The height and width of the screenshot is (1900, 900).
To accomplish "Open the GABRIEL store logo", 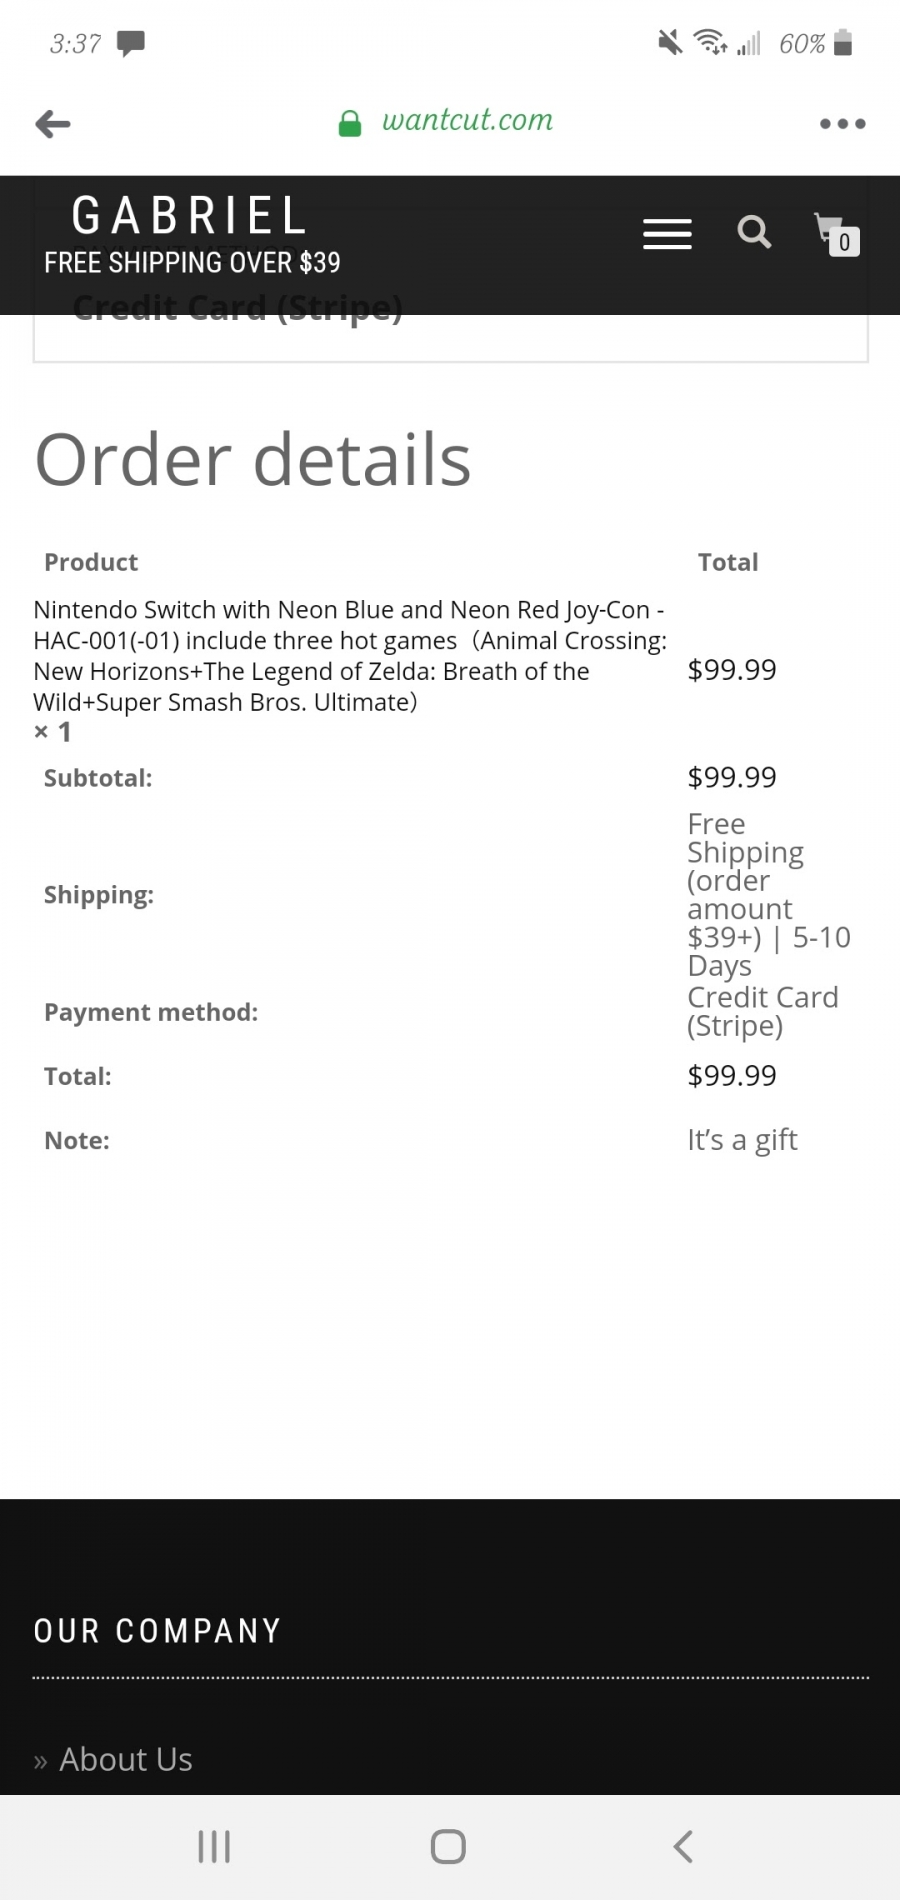I will (189, 215).
